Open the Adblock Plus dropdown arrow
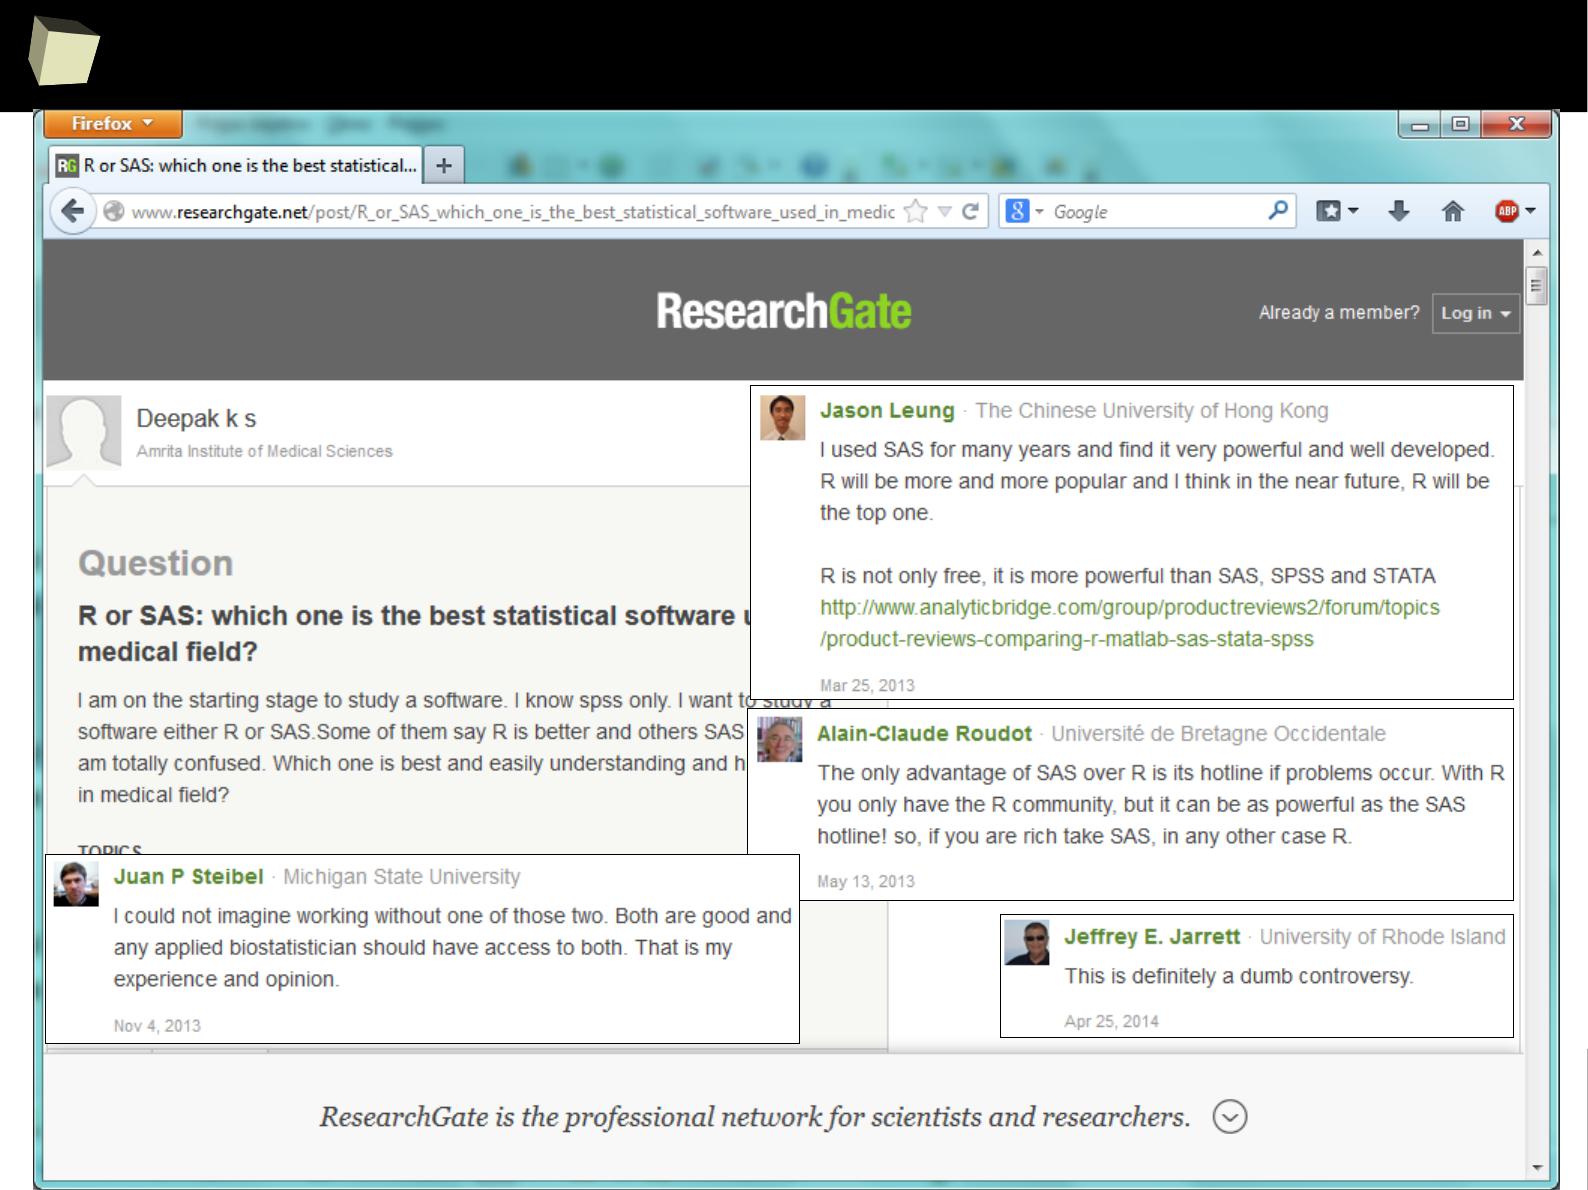Viewport: 1588px width, 1190px height. 1531,211
